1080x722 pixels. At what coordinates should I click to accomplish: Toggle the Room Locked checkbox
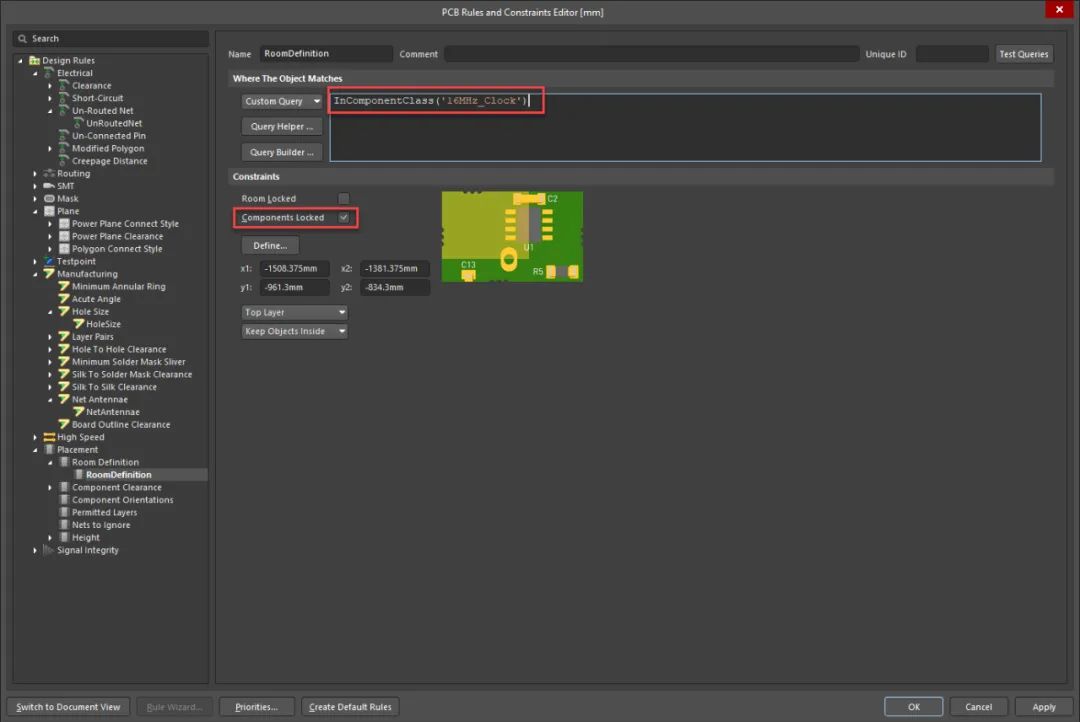point(344,198)
